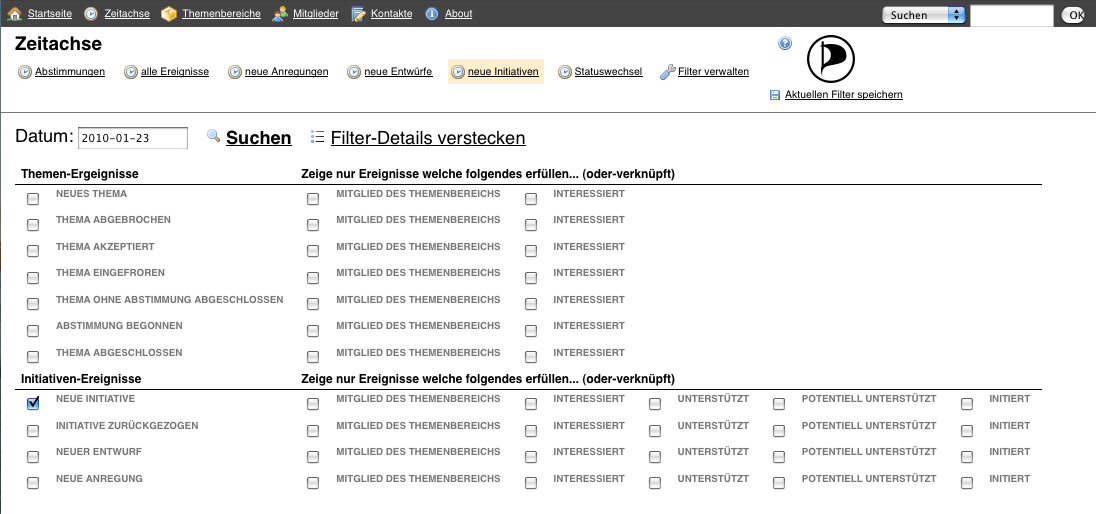The image size is (1096, 514).
Task: Click the Themenbereiche box icon
Action: 169,14
